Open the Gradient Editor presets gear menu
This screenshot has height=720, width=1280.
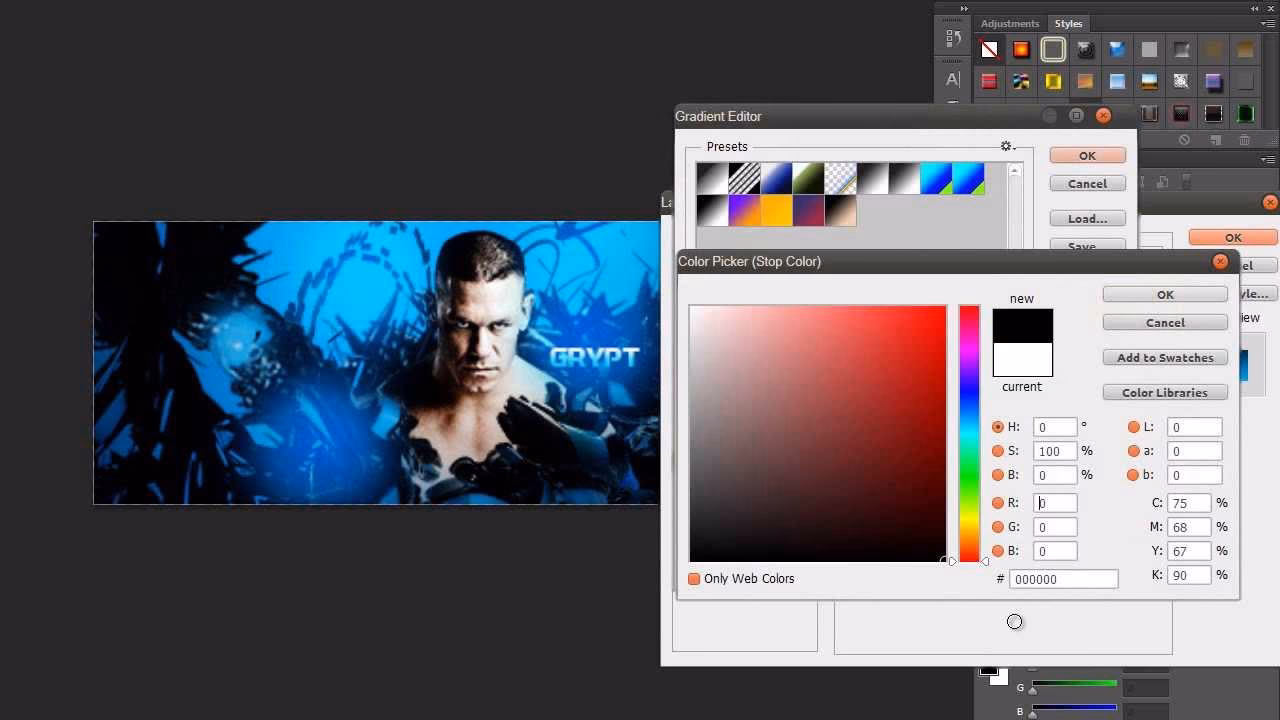[x=1007, y=146]
